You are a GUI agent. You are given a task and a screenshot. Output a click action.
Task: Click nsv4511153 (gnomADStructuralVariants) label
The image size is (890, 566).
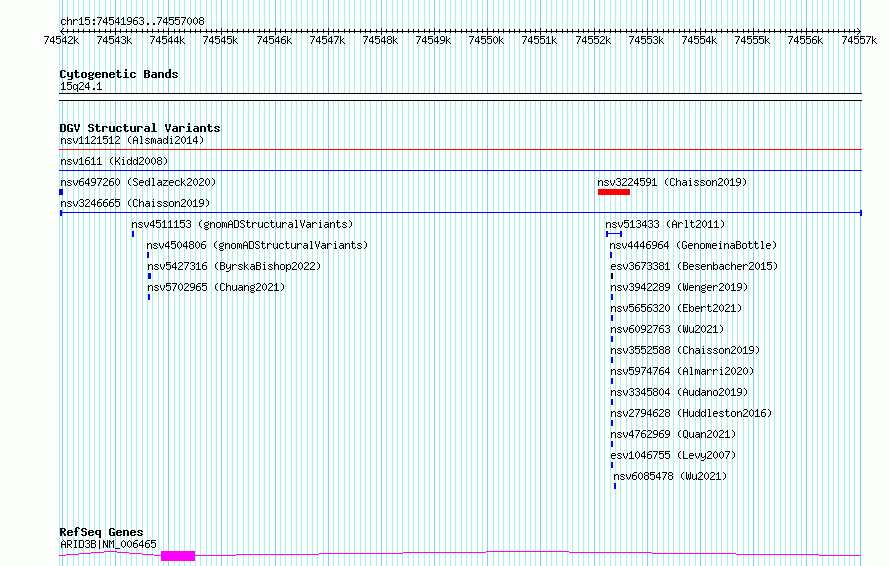[242, 224]
